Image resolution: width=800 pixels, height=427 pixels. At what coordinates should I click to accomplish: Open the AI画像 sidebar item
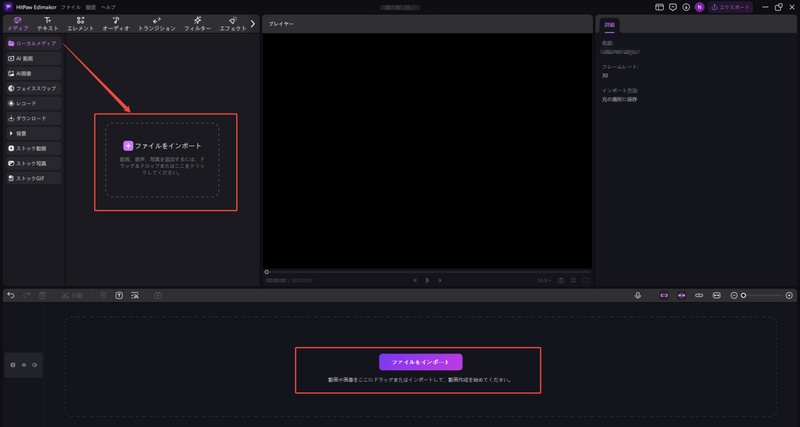[34, 73]
